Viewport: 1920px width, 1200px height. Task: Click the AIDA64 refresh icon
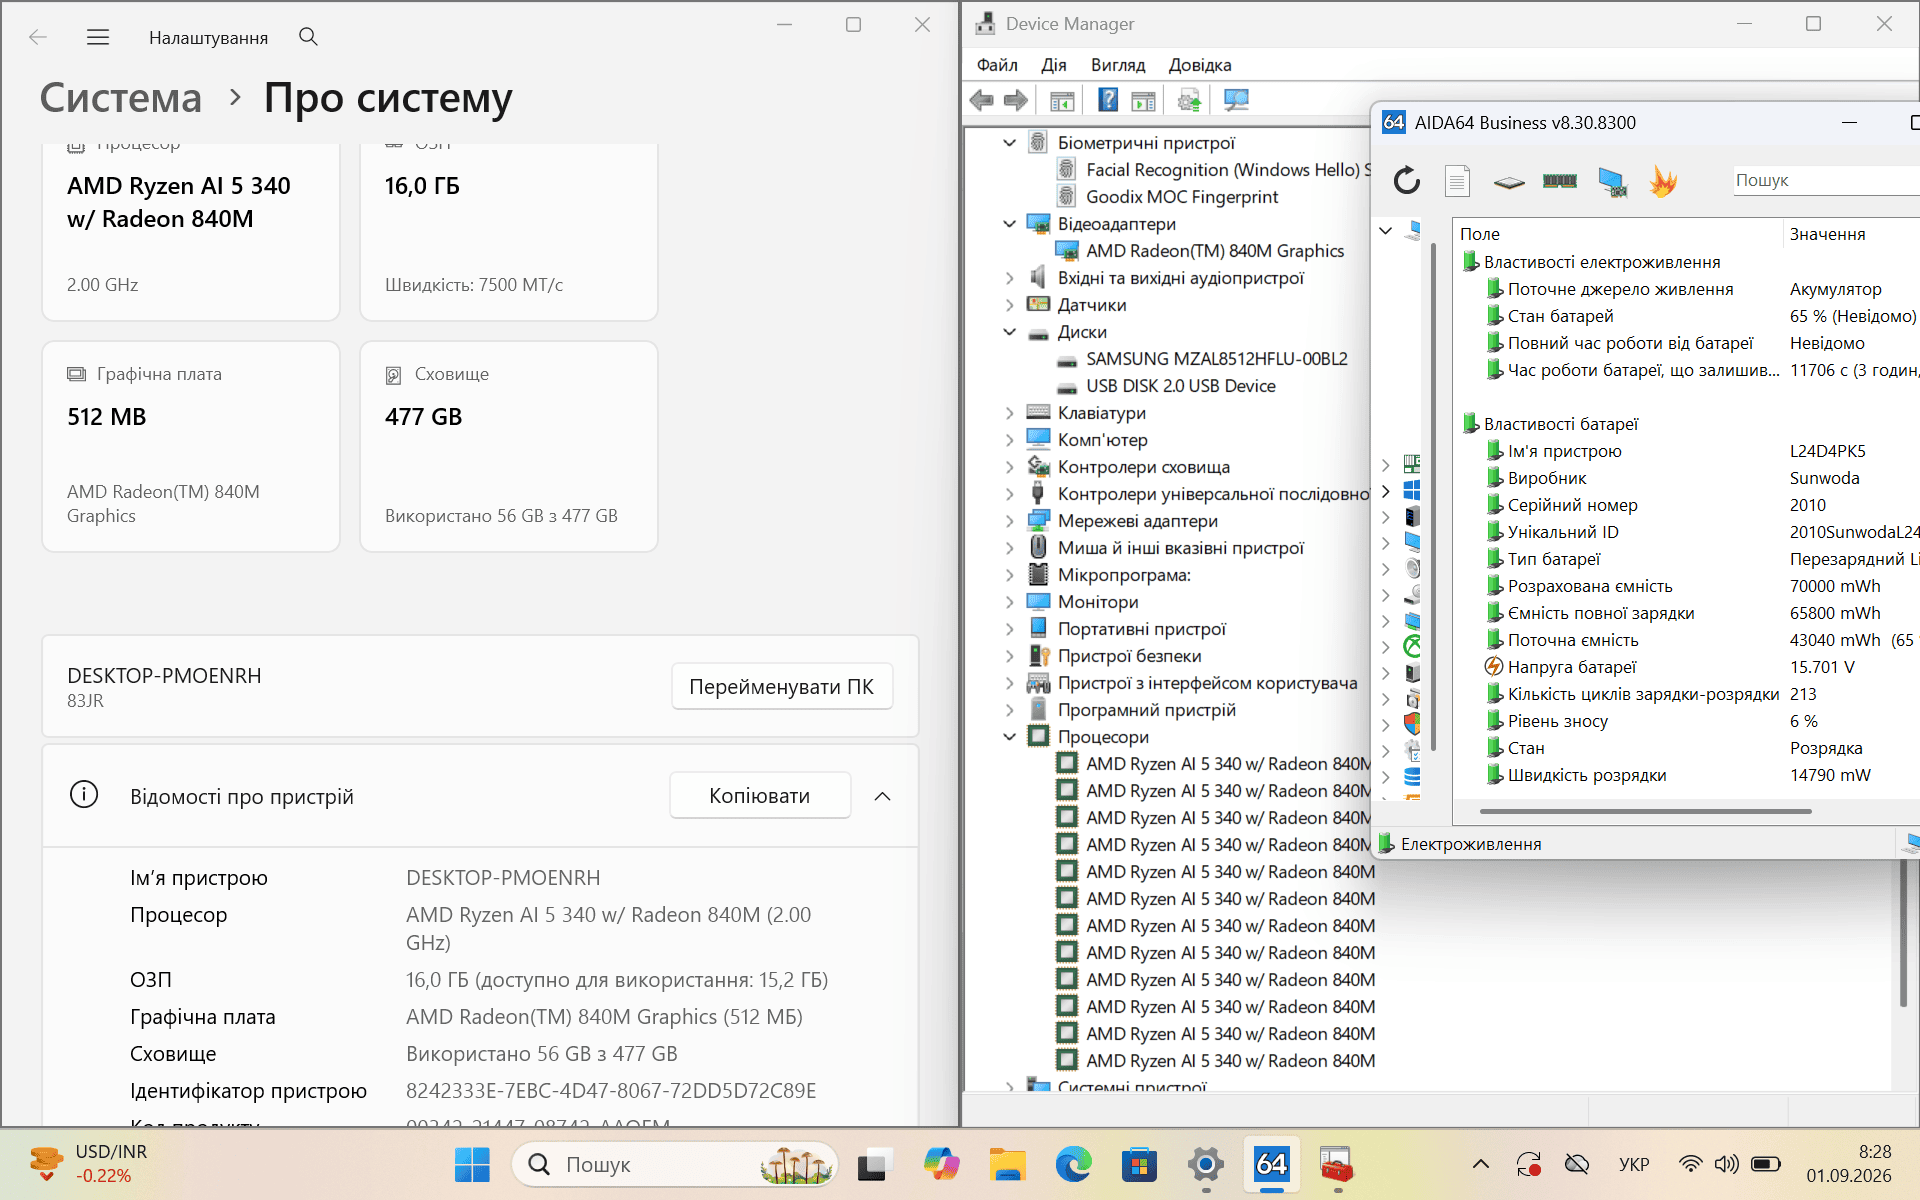tap(1407, 181)
